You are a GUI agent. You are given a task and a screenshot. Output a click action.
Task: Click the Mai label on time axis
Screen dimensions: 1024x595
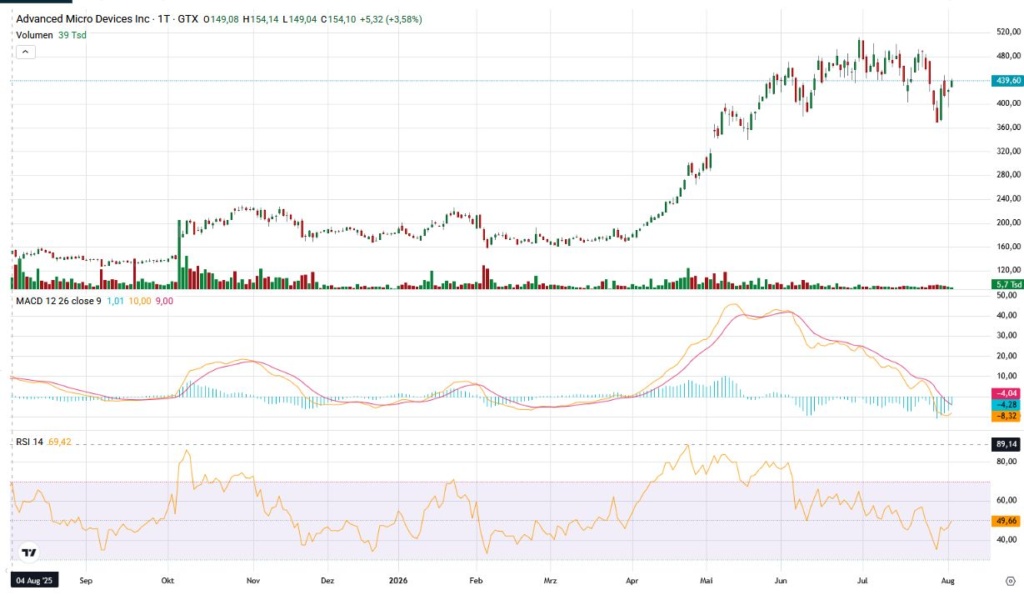pyautogui.click(x=706, y=581)
